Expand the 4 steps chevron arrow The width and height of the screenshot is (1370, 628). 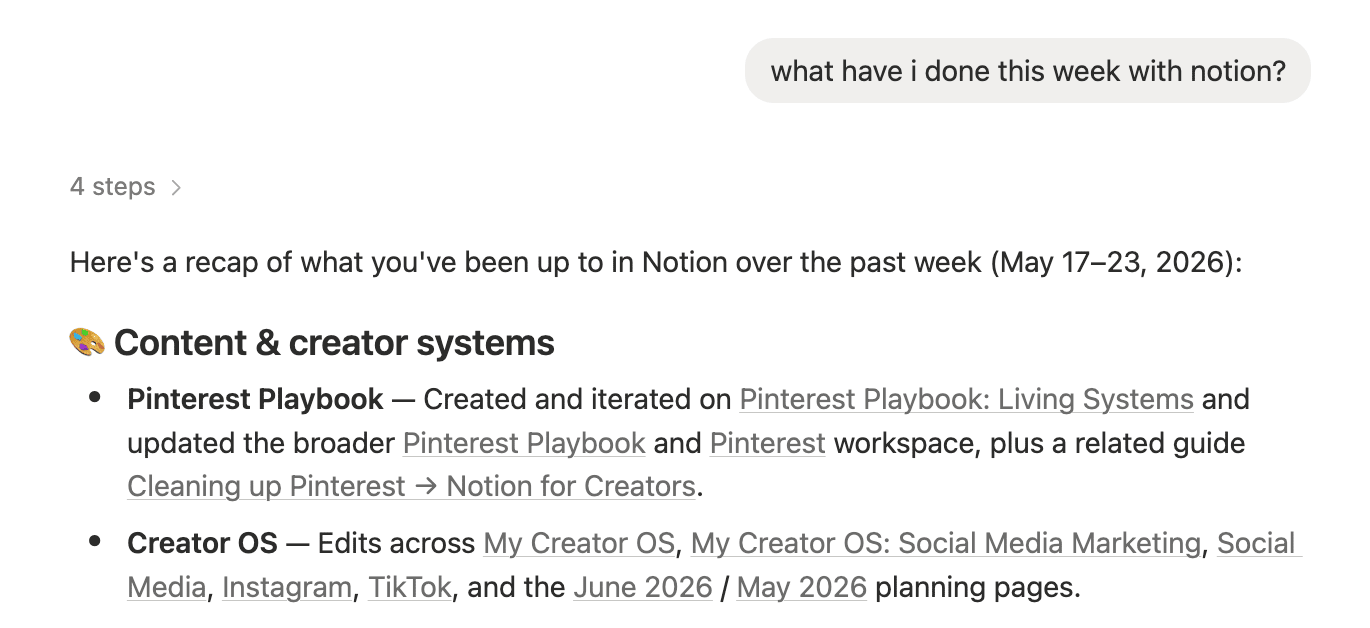click(x=176, y=187)
